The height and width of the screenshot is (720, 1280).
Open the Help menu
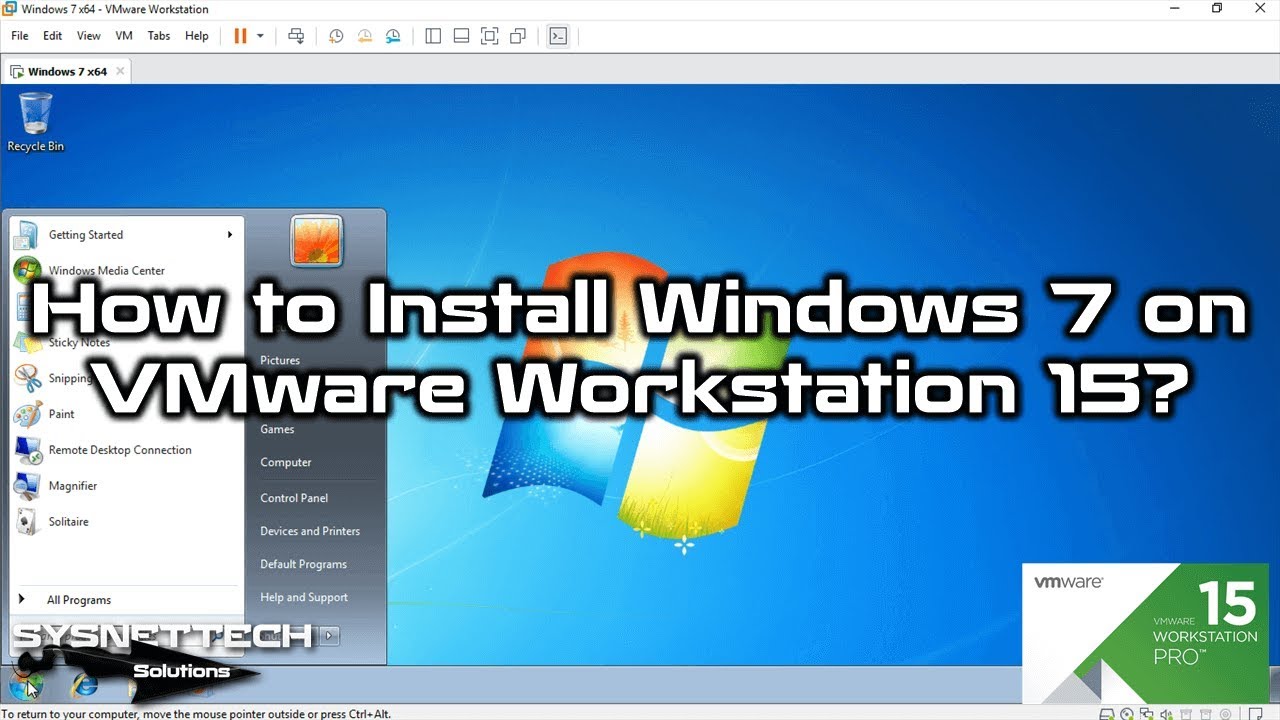(x=197, y=36)
